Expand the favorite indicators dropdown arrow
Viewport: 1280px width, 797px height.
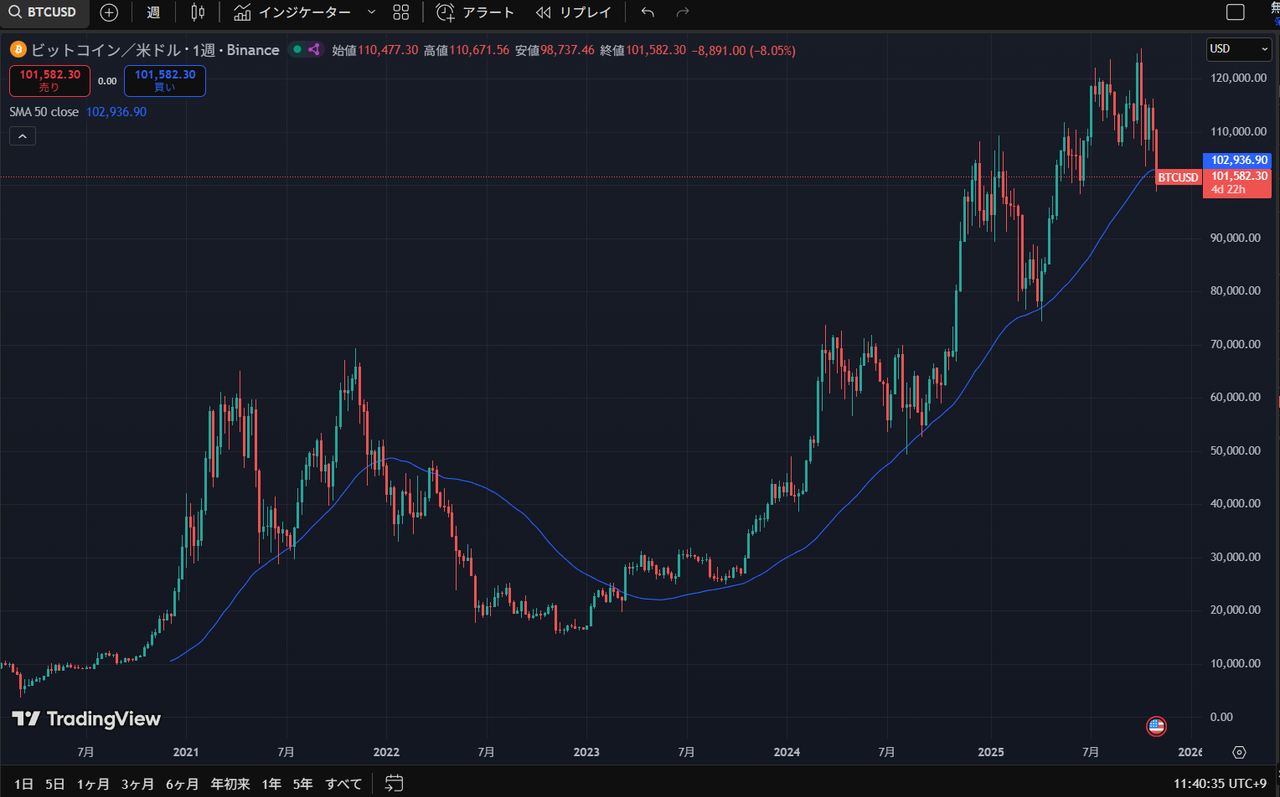[x=371, y=12]
